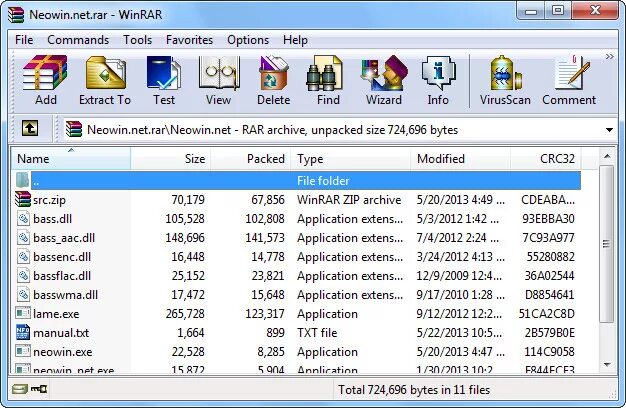The image size is (626, 408).
Task: Click the manual.txt NFO file icon
Action: 23,332
